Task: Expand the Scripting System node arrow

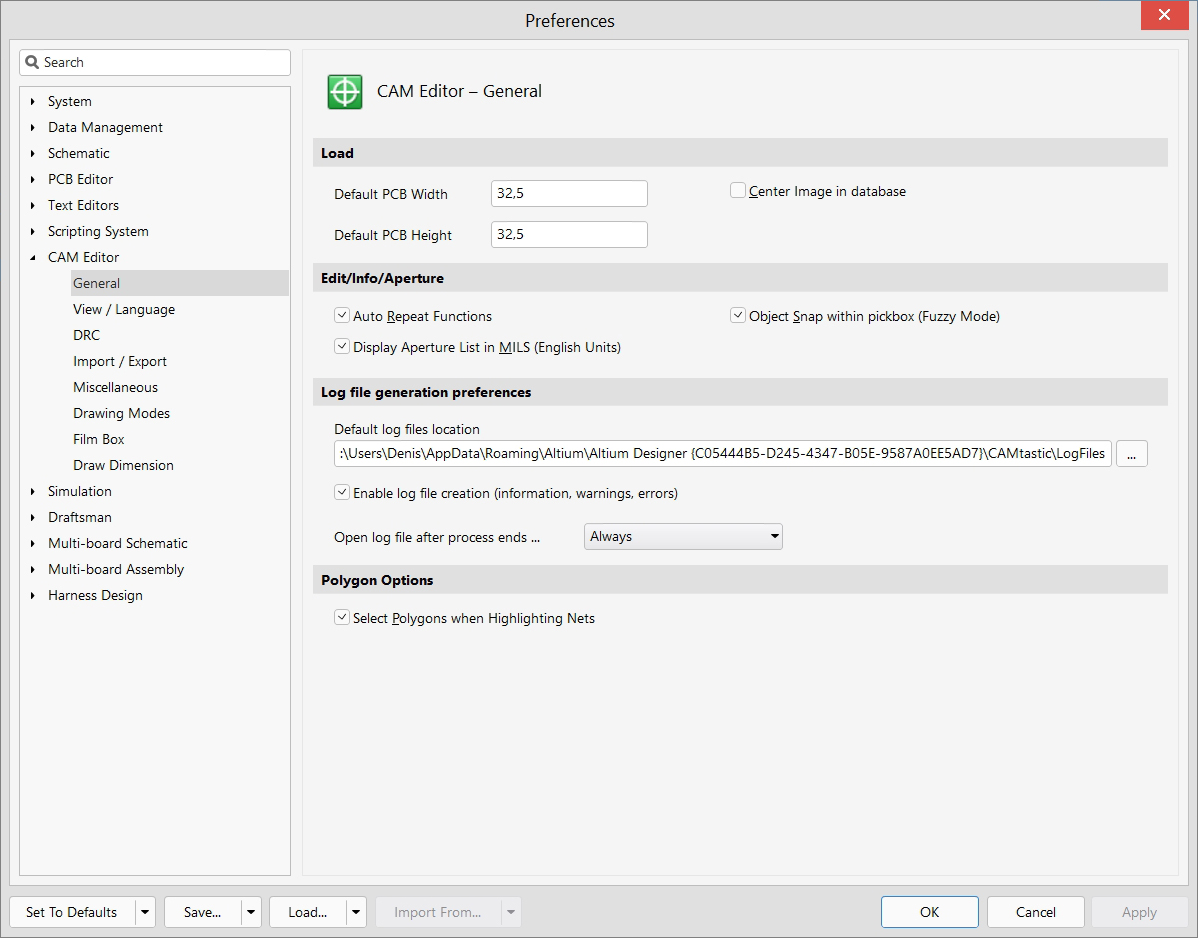Action: coord(33,231)
